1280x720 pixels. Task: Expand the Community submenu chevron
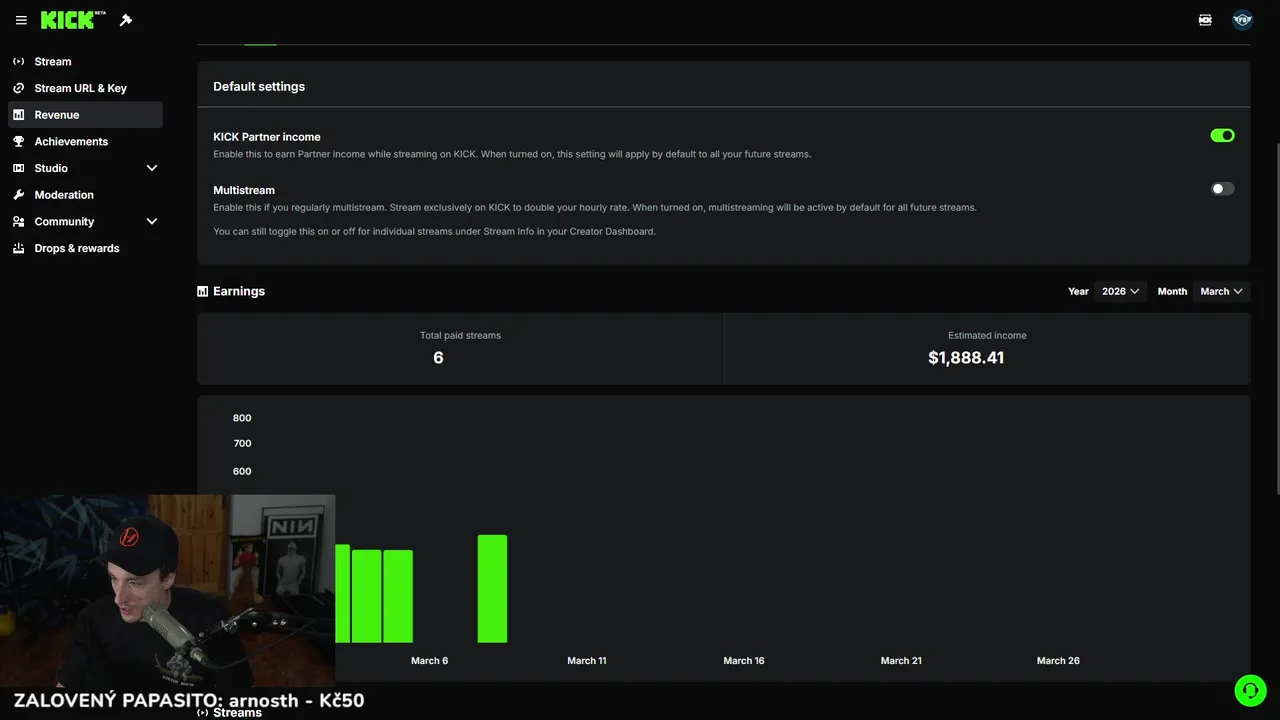(152, 221)
